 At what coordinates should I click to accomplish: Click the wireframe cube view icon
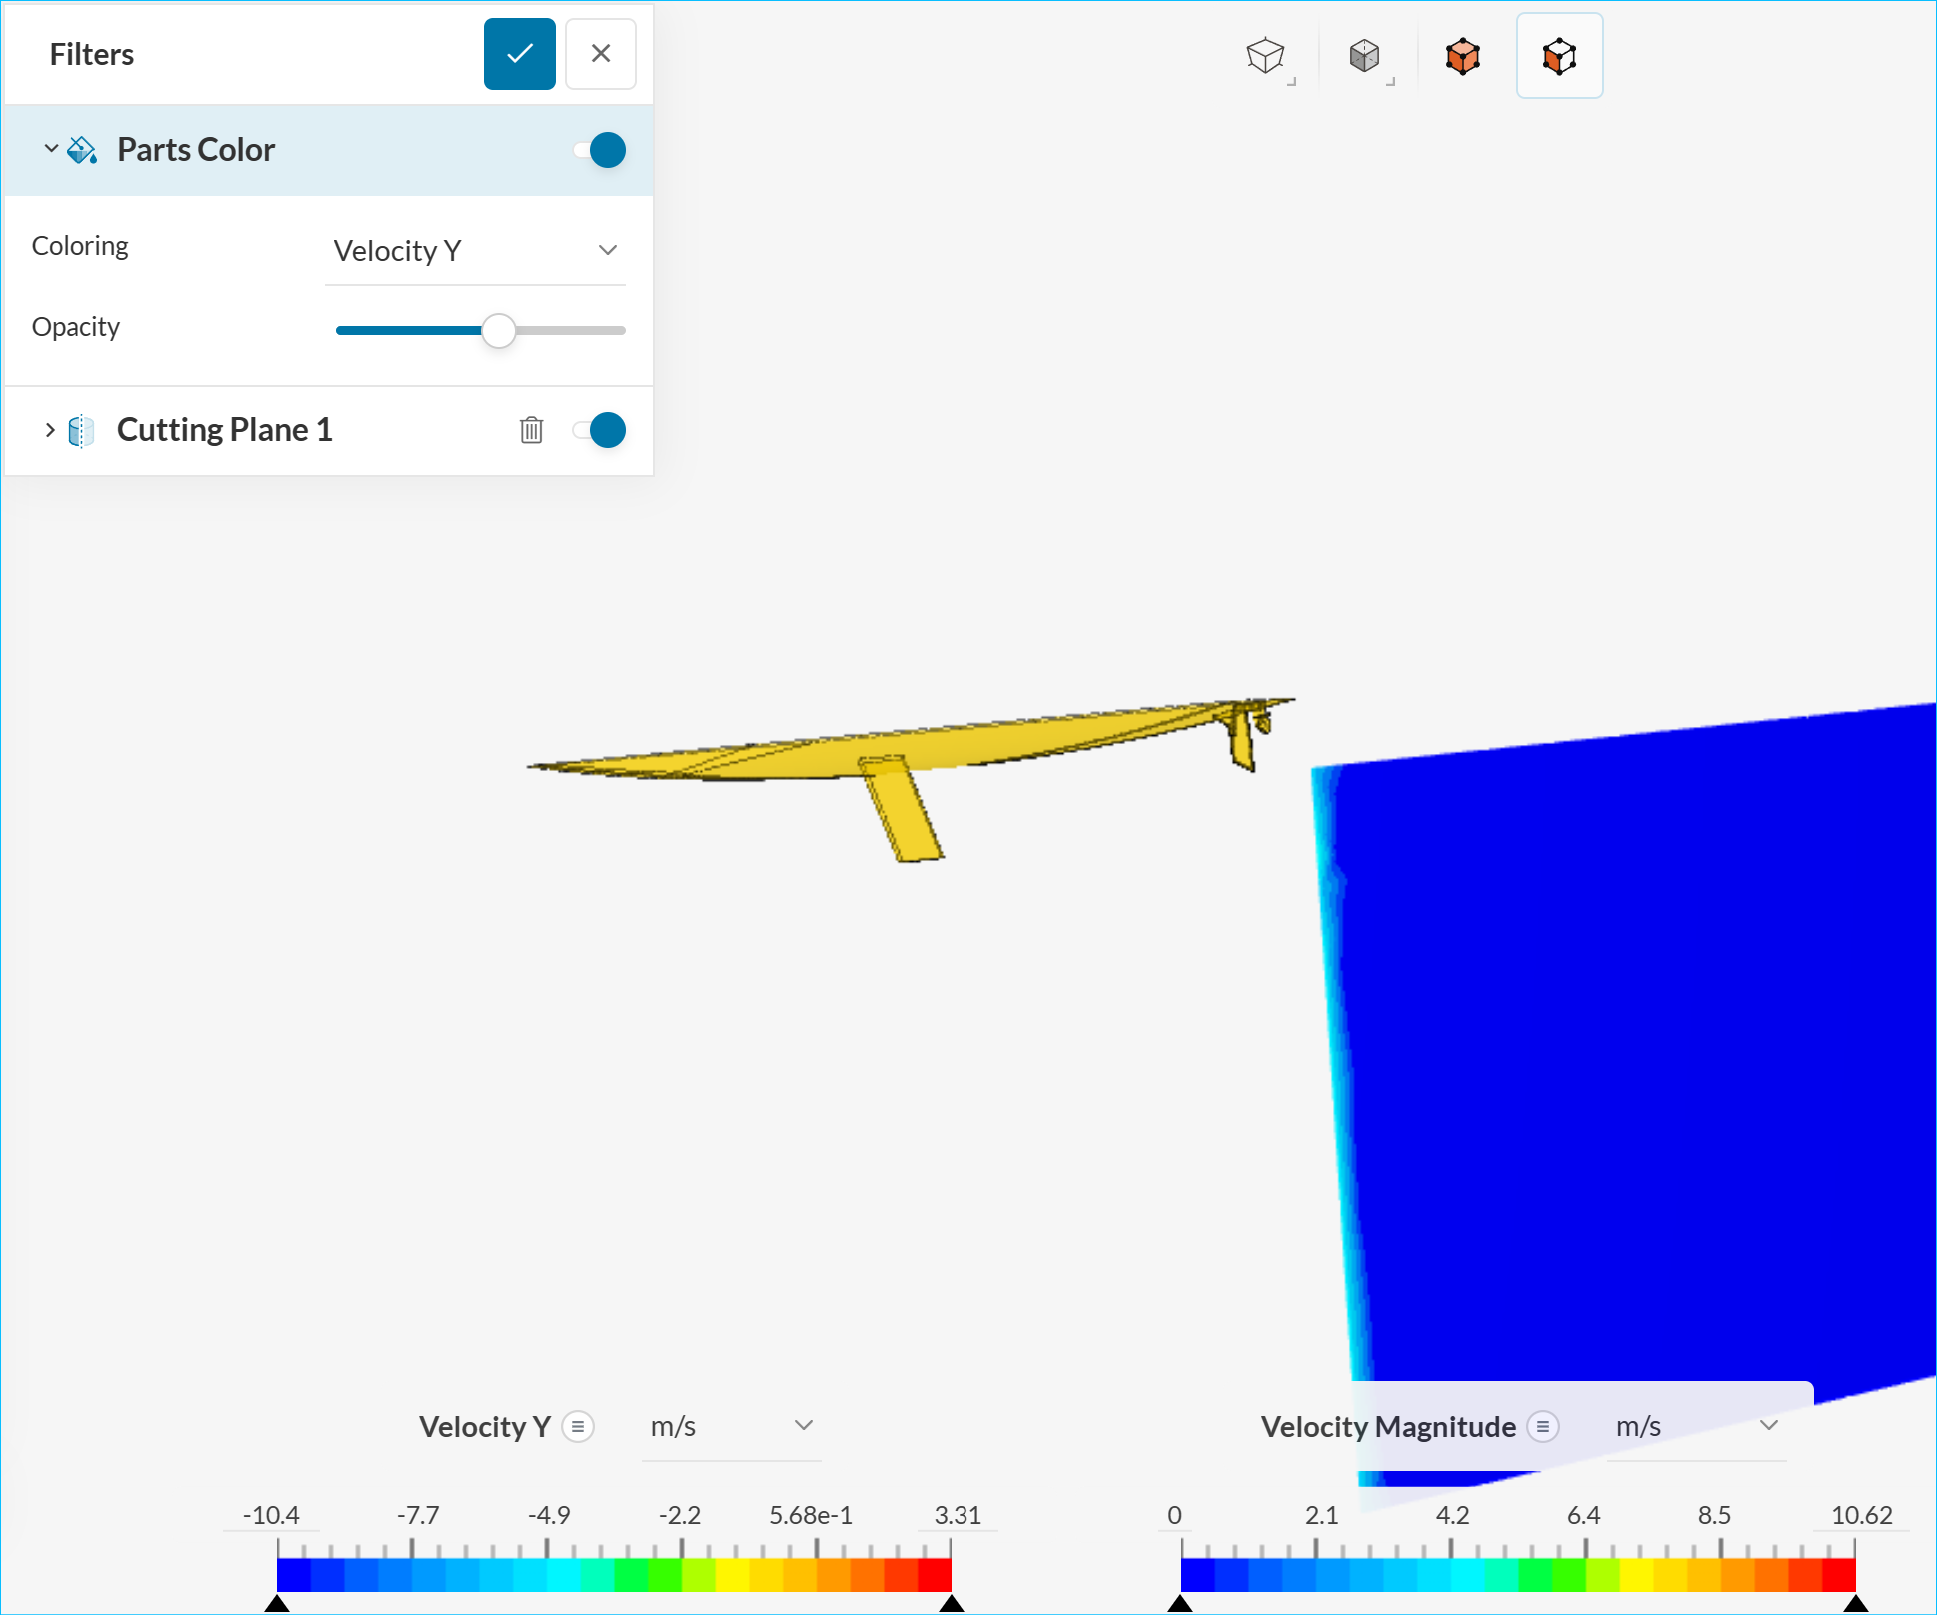pos(1265,56)
